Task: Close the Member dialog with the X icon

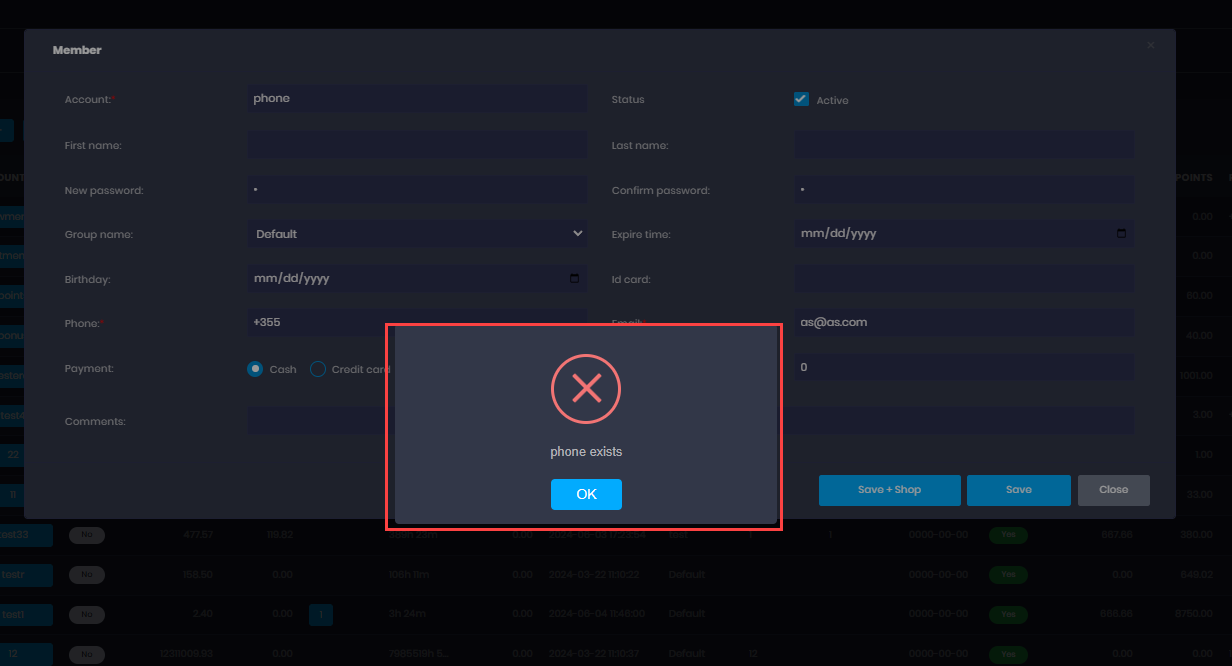Action: pyautogui.click(x=1150, y=45)
